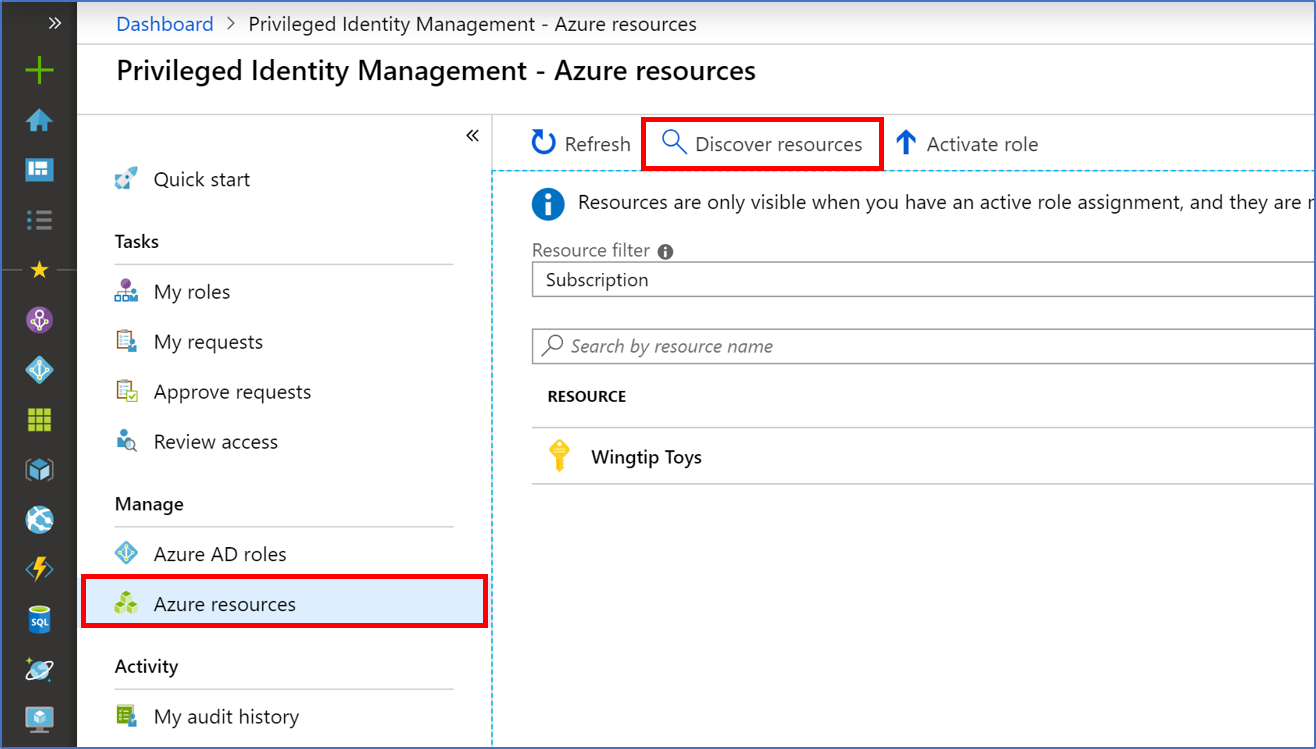The height and width of the screenshot is (749, 1316).
Task: Open the Home icon in the sidebar
Action: click(39, 120)
